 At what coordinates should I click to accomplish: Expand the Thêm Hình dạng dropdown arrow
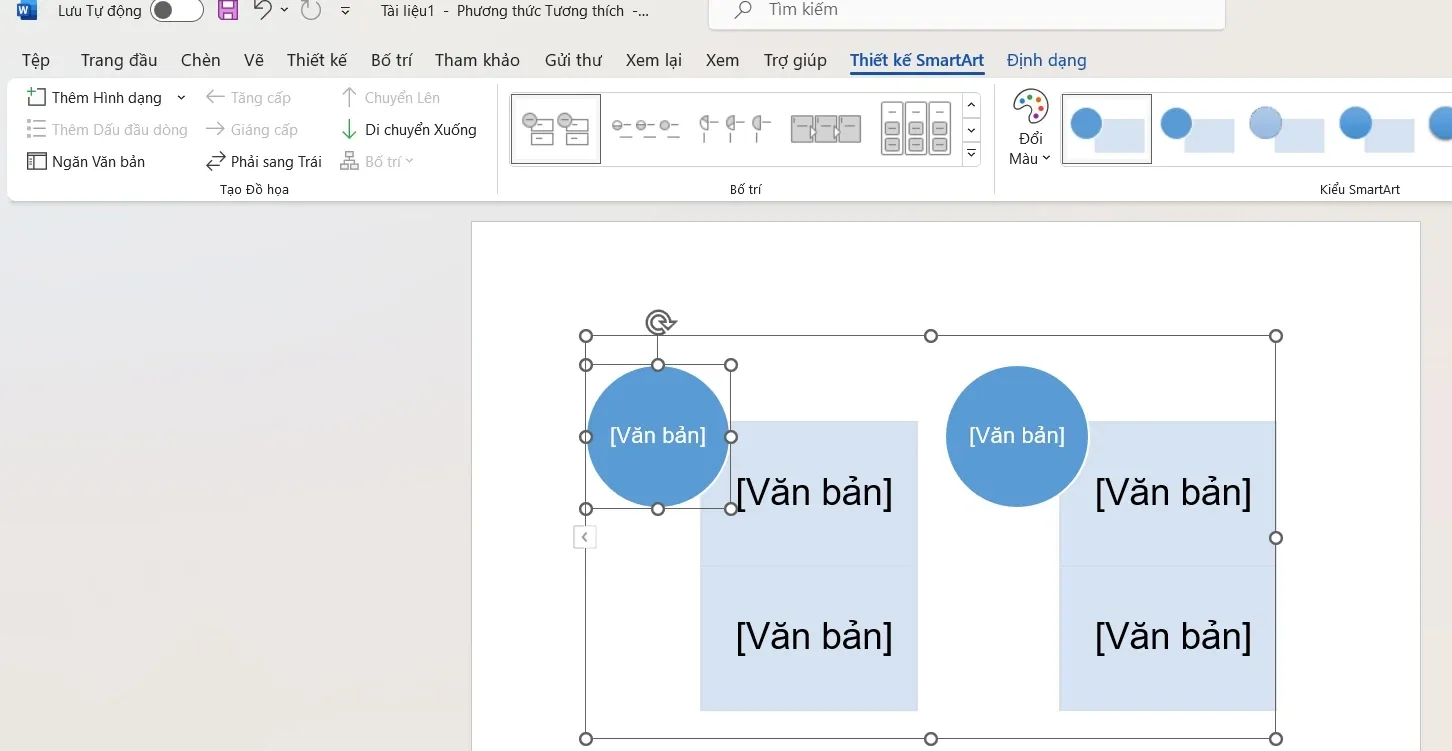click(181, 97)
